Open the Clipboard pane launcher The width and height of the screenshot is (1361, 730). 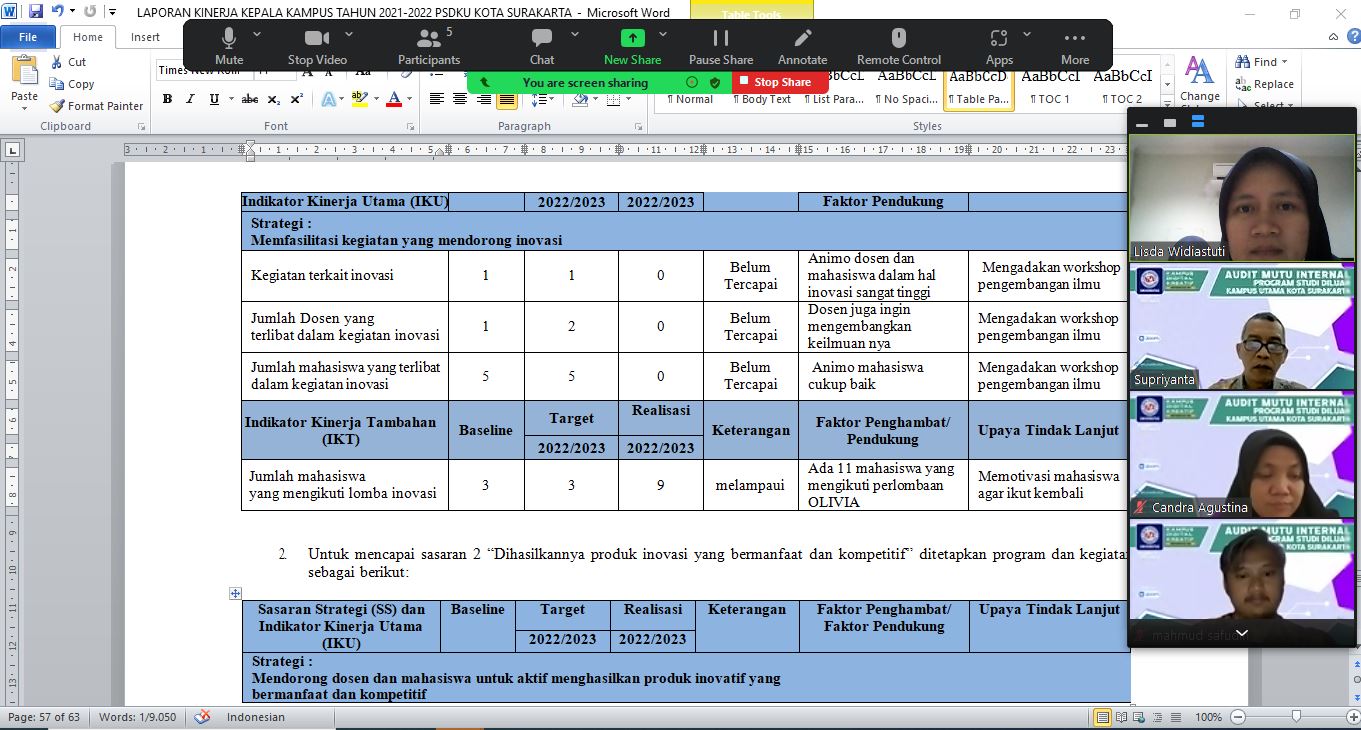click(141, 127)
